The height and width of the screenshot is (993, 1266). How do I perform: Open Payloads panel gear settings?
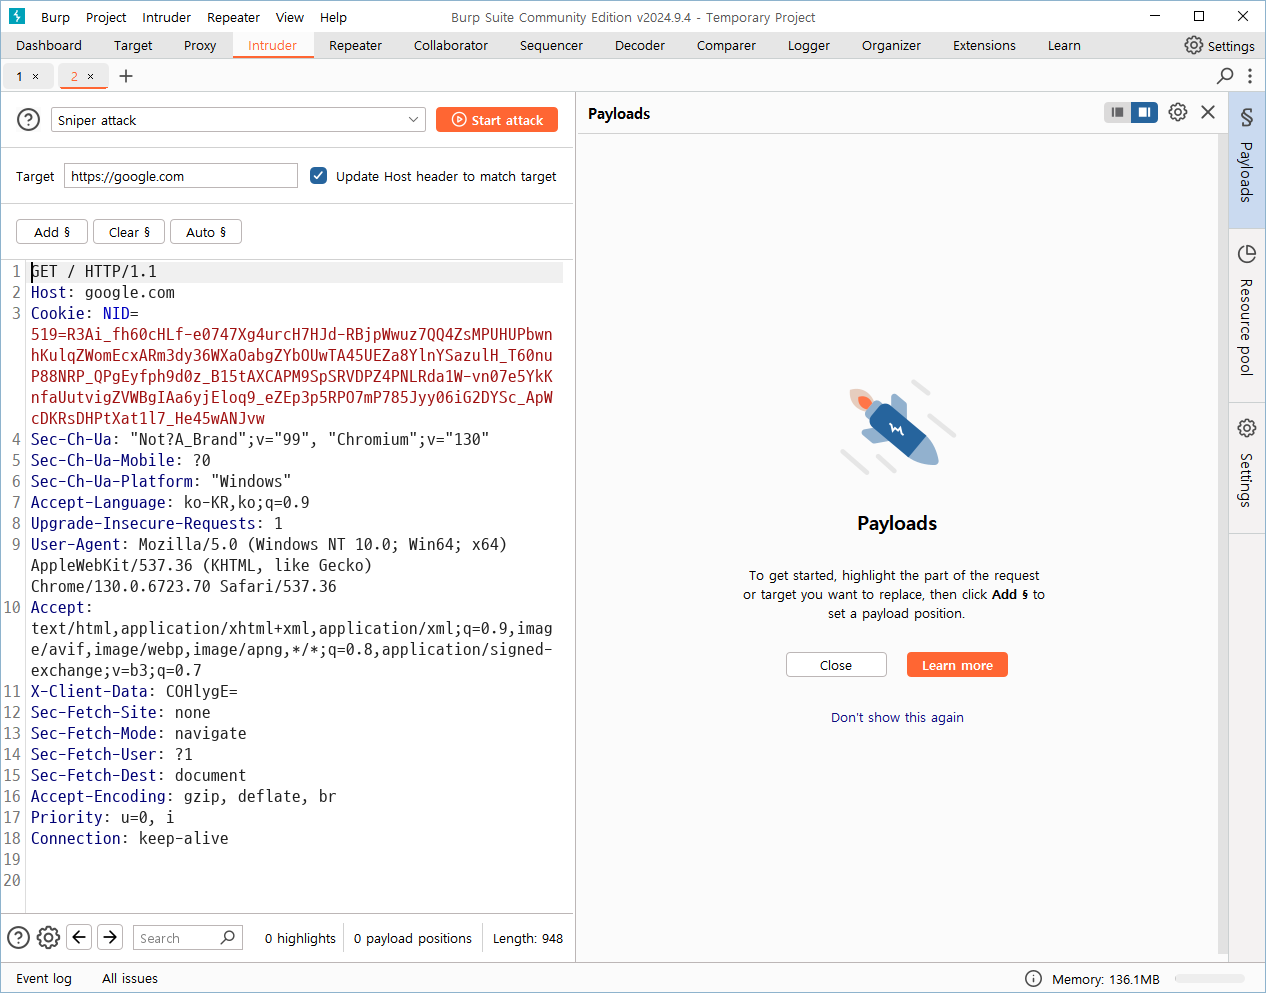pos(1178,112)
